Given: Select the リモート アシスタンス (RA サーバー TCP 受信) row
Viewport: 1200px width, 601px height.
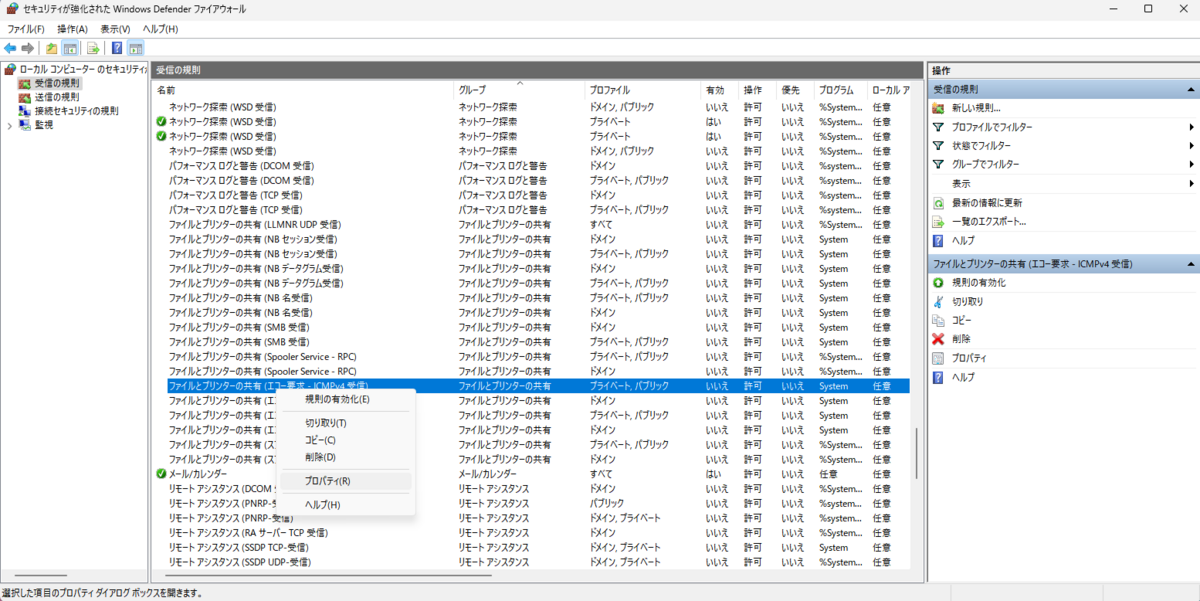Looking at the screenshot, I should pos(531,533).
